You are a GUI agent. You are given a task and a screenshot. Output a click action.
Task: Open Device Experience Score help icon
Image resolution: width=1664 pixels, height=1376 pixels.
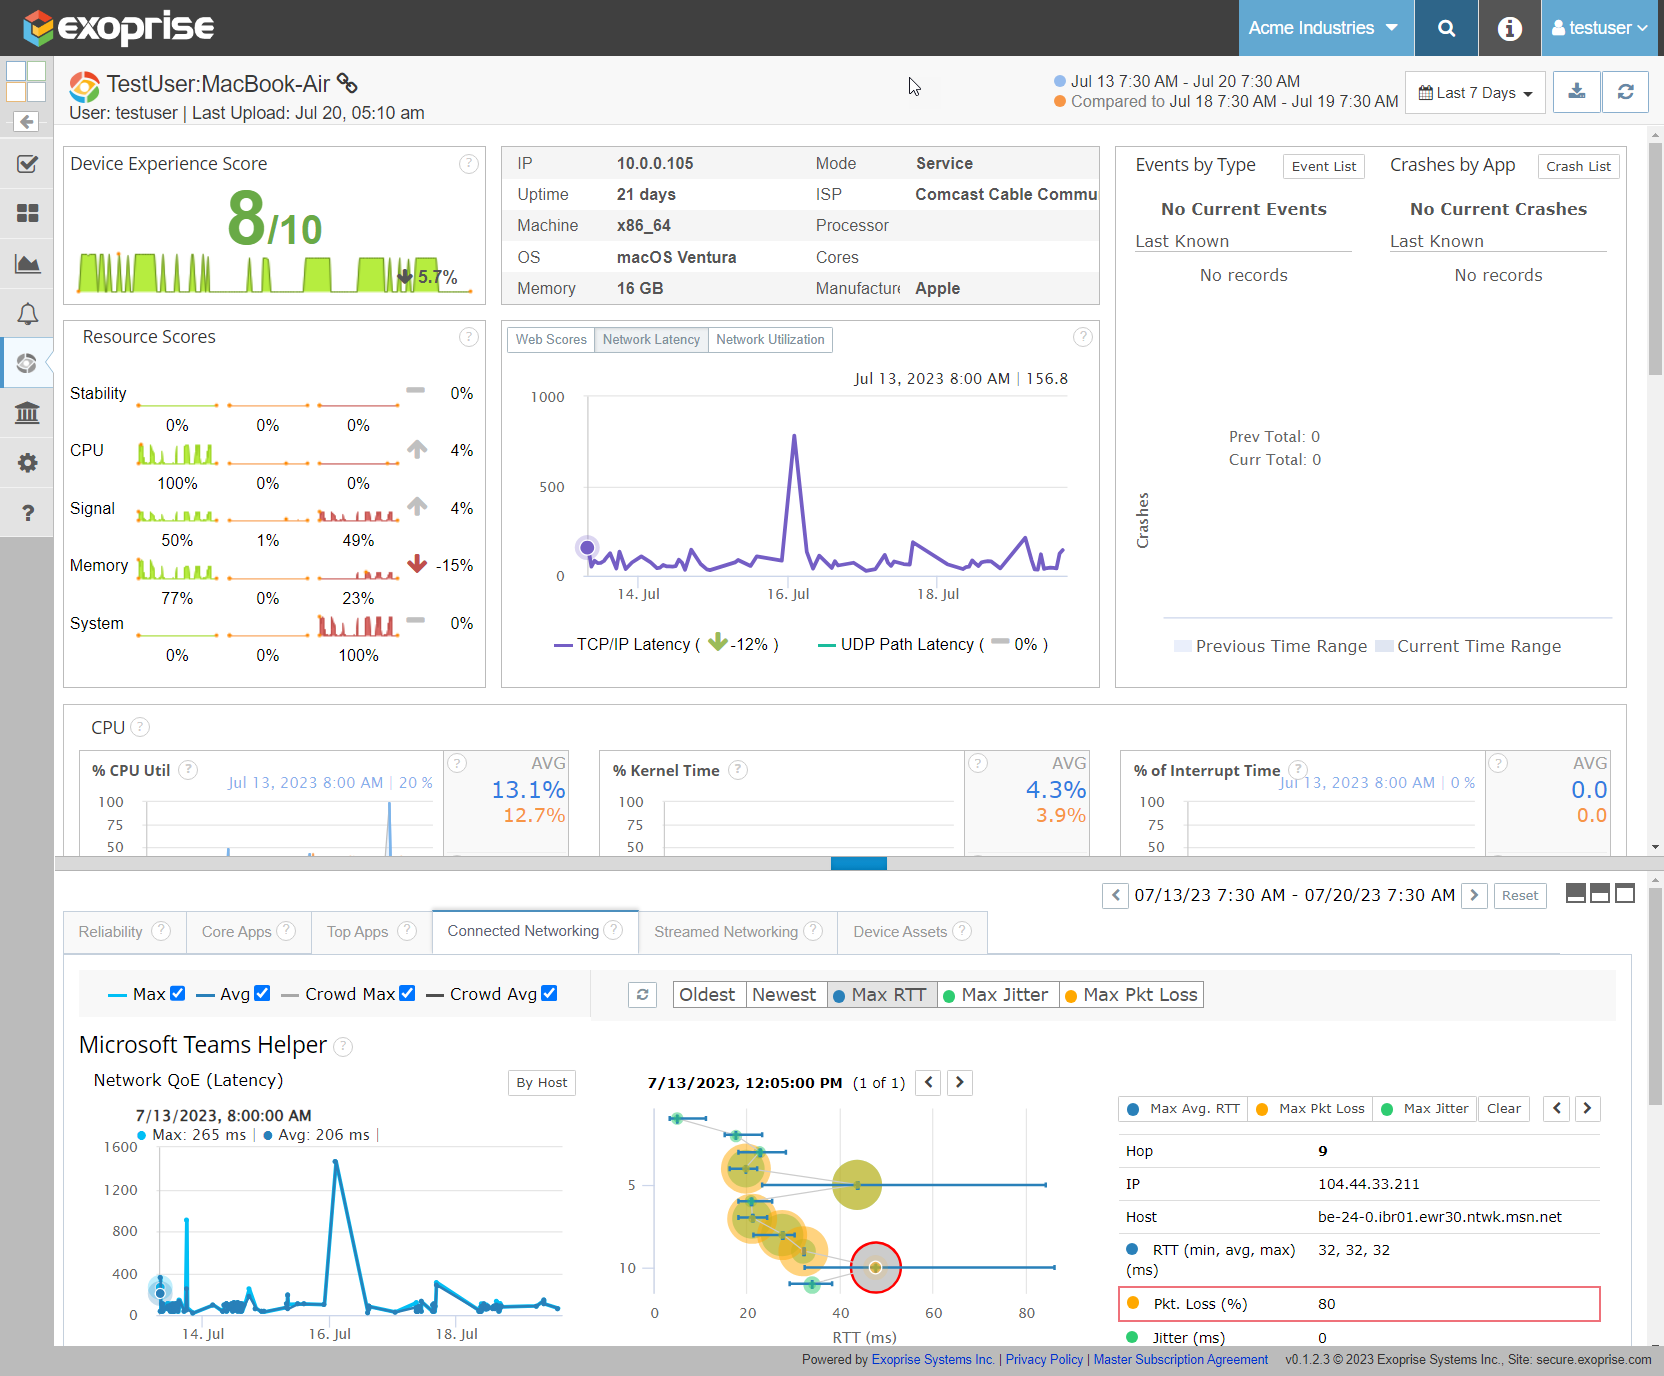[x=468, y=164]
